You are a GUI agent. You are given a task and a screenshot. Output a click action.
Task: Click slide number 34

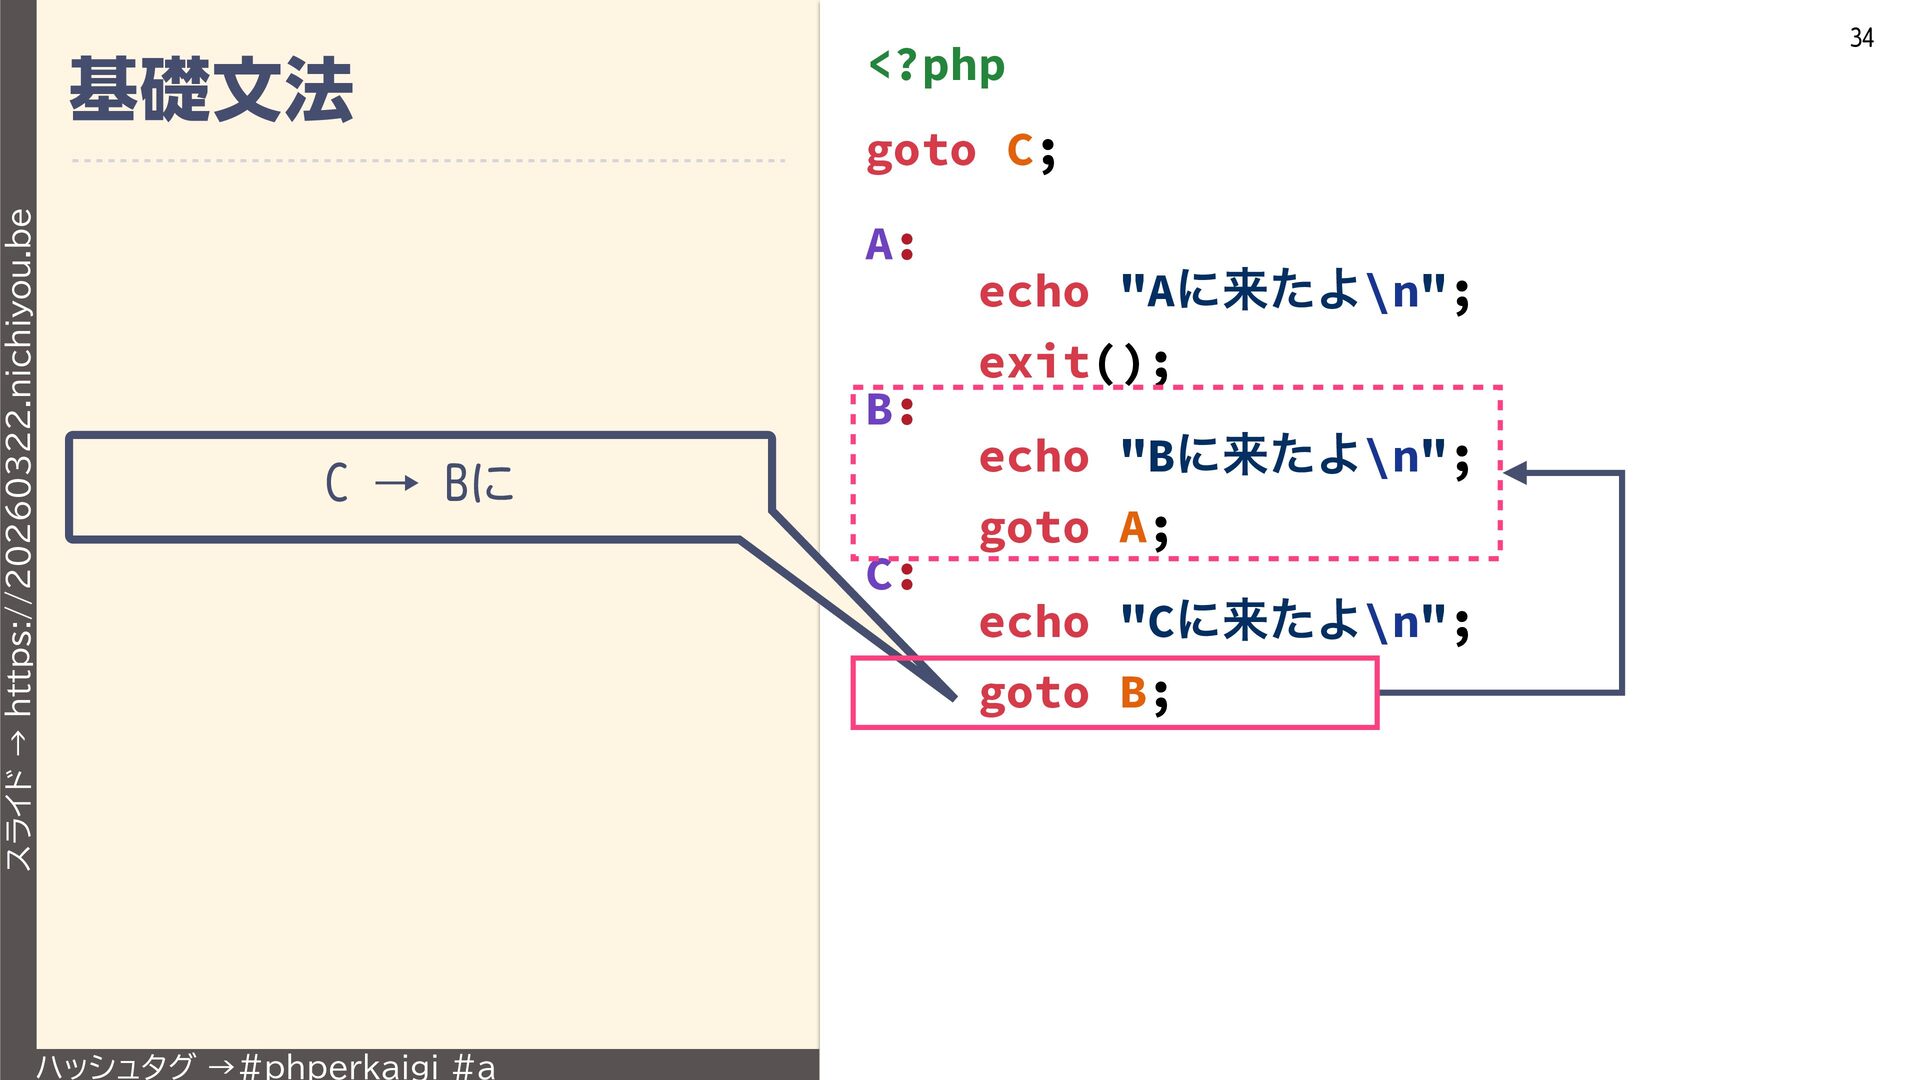1860,38
